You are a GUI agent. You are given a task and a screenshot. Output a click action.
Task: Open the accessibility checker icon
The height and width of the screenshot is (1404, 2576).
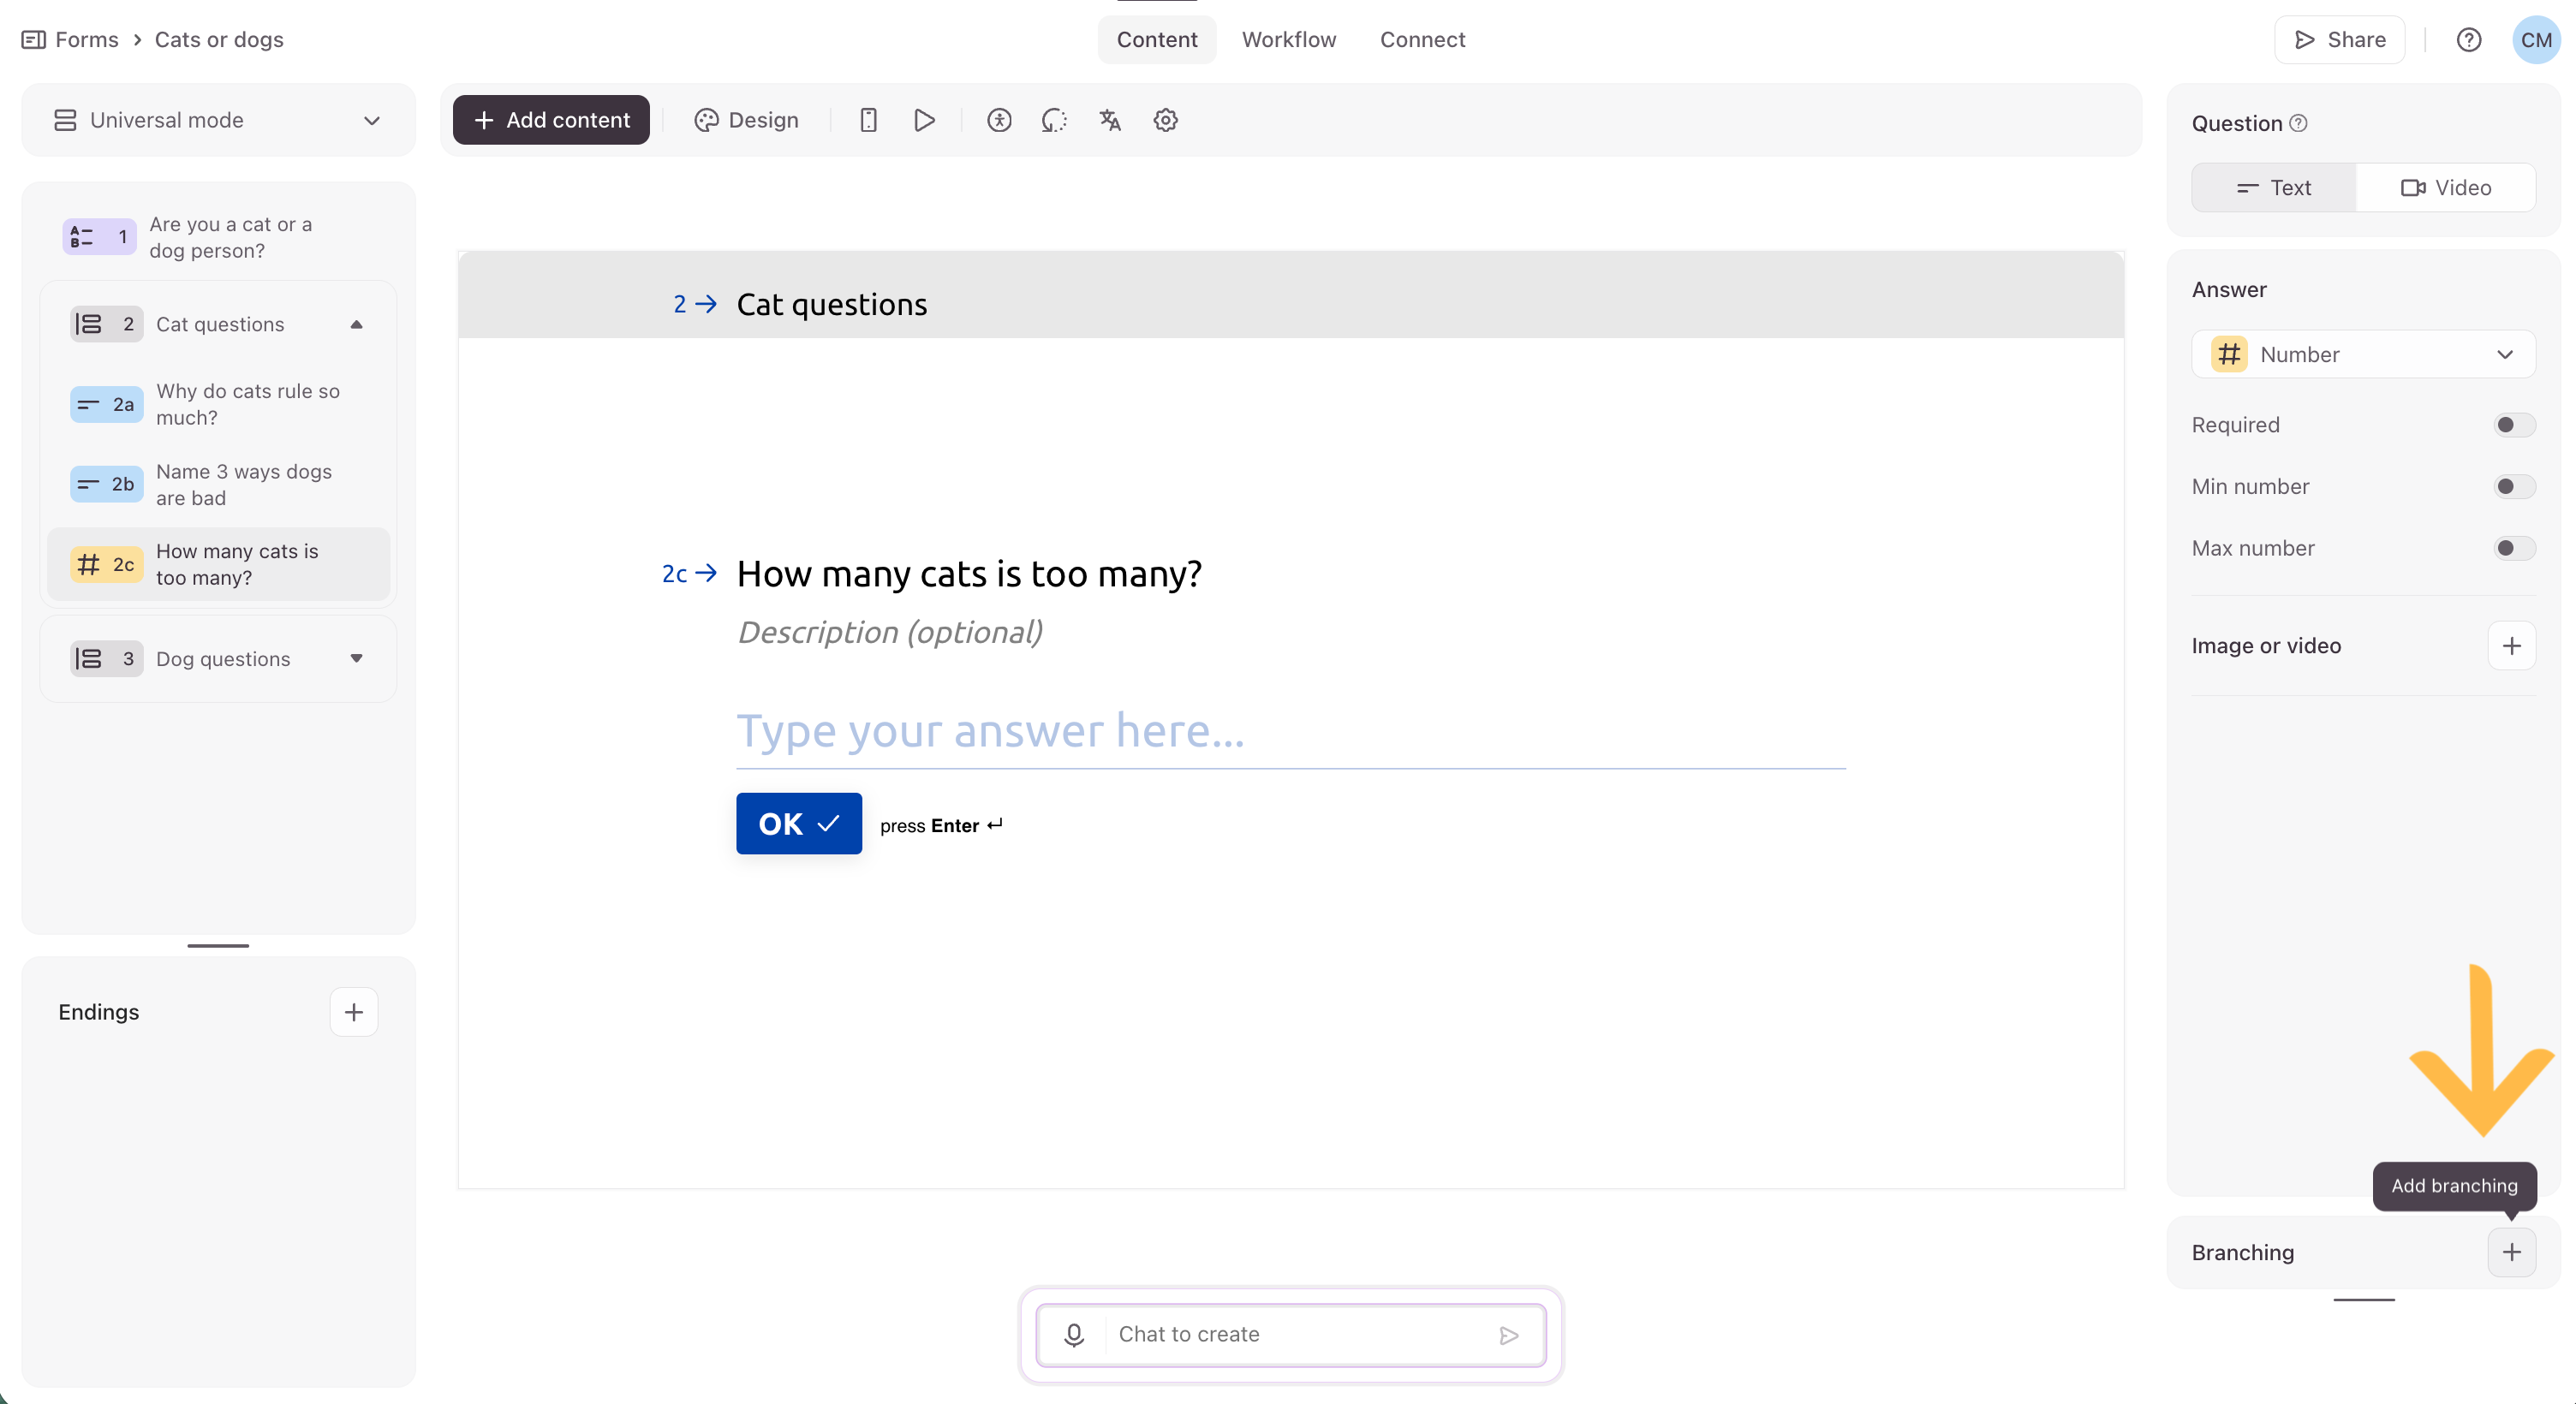(998, 120)
